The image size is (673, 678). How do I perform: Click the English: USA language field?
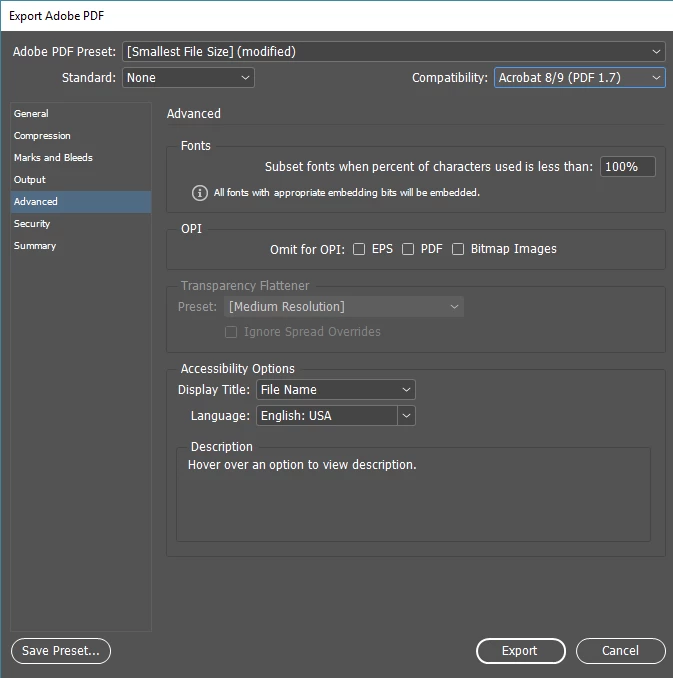[x=327, y=416]
